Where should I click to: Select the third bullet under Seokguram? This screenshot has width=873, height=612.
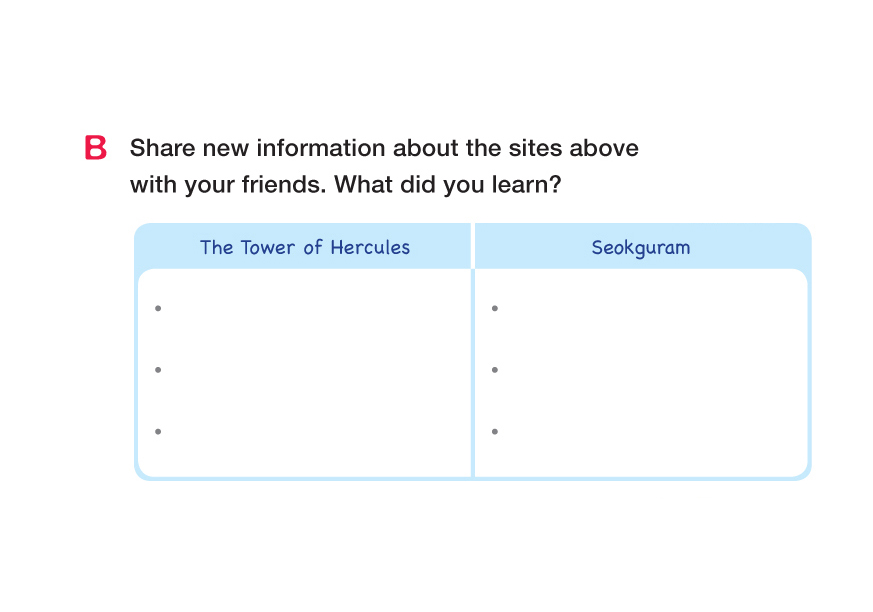[494, 432]
